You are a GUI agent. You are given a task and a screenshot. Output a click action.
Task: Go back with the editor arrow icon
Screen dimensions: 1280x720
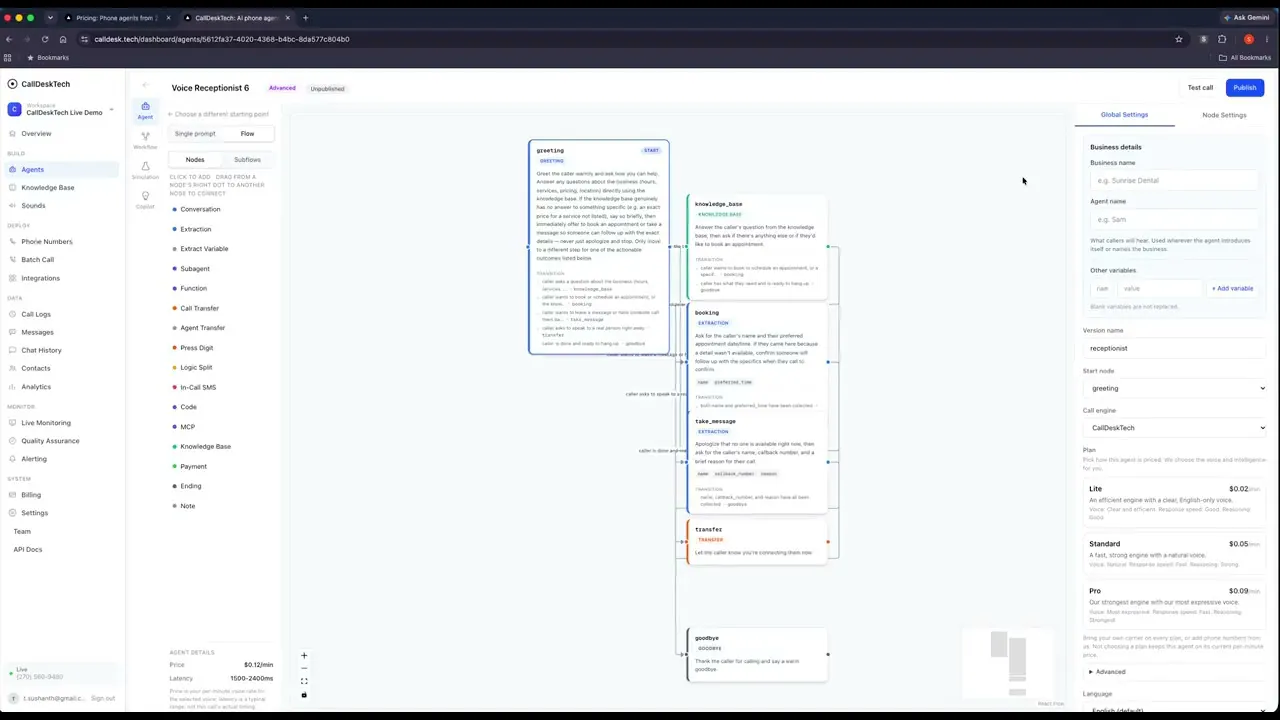point(145,86)
